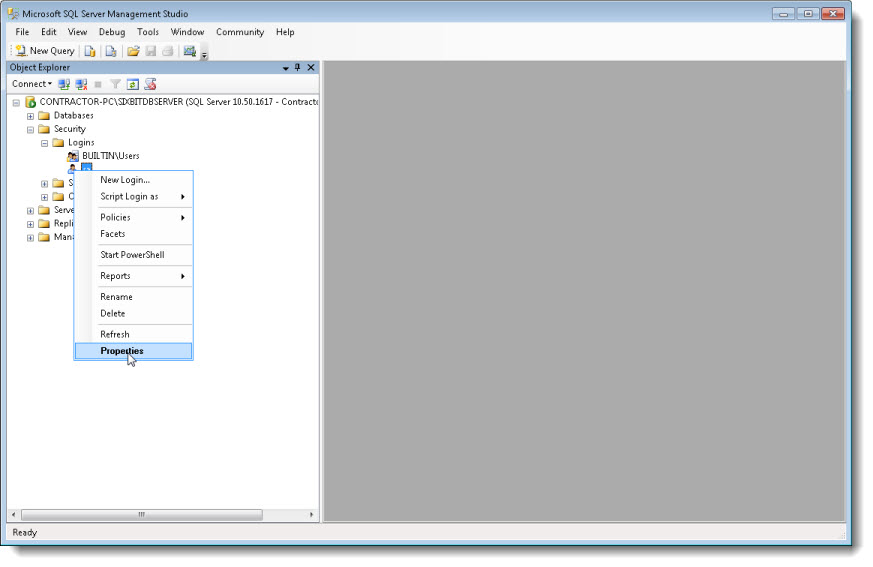
Task: Expand the Management node
Action: [30, 238]
